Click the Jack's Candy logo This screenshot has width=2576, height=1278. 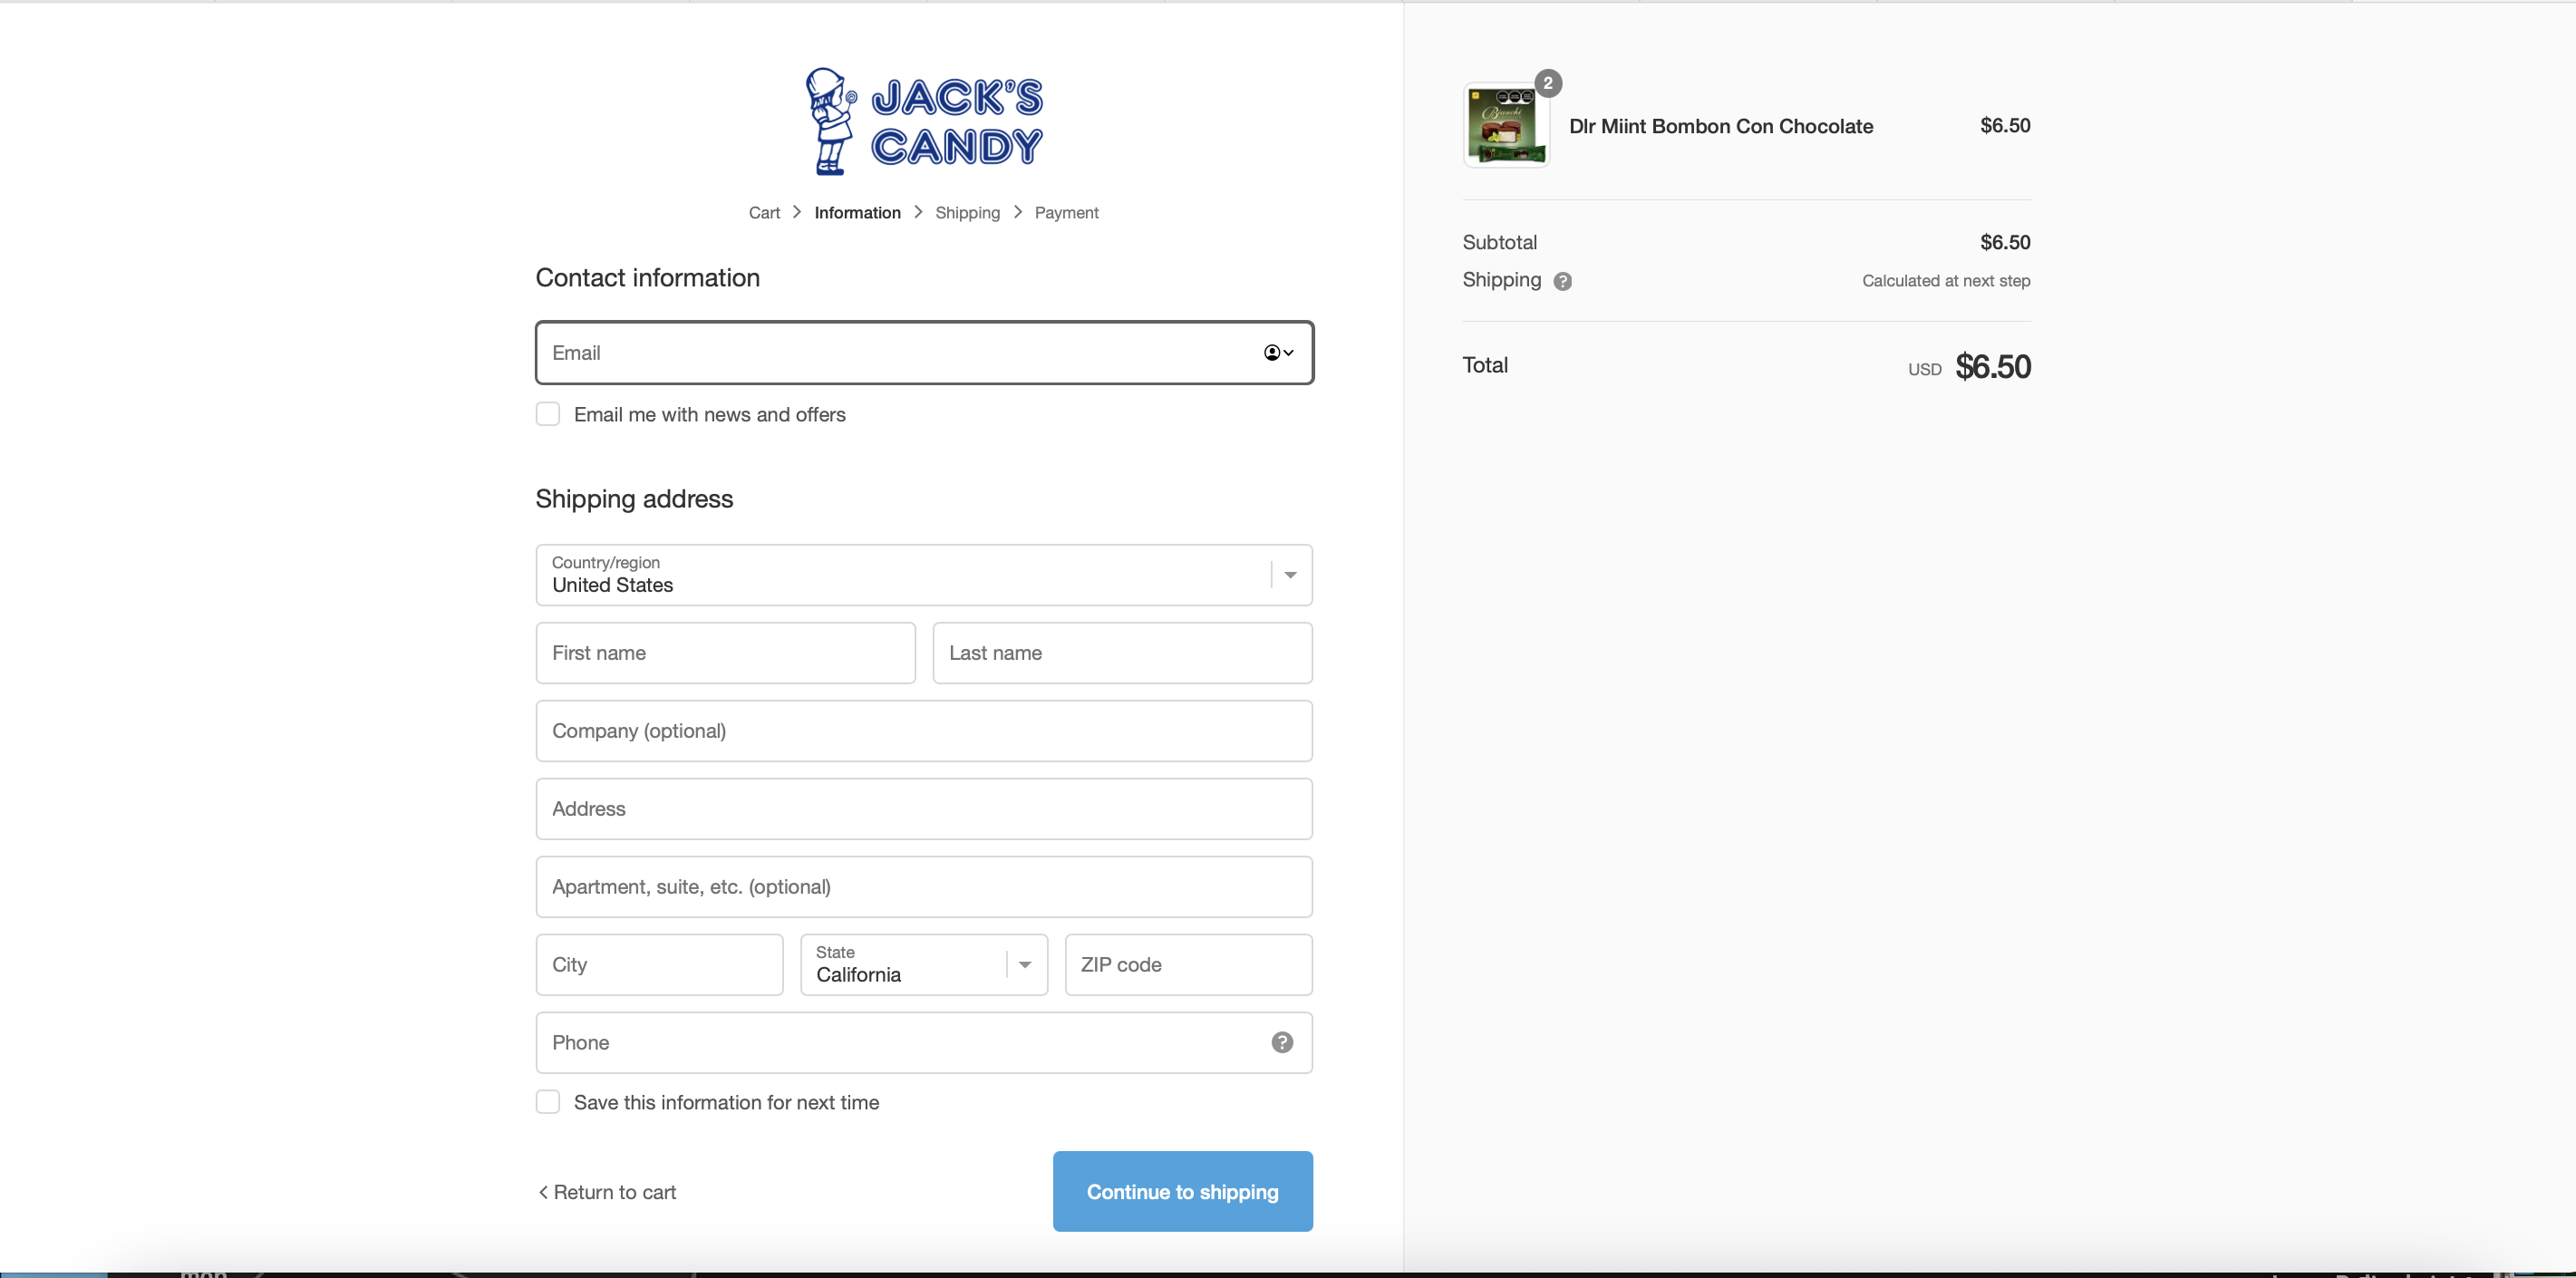click(924, 122)
